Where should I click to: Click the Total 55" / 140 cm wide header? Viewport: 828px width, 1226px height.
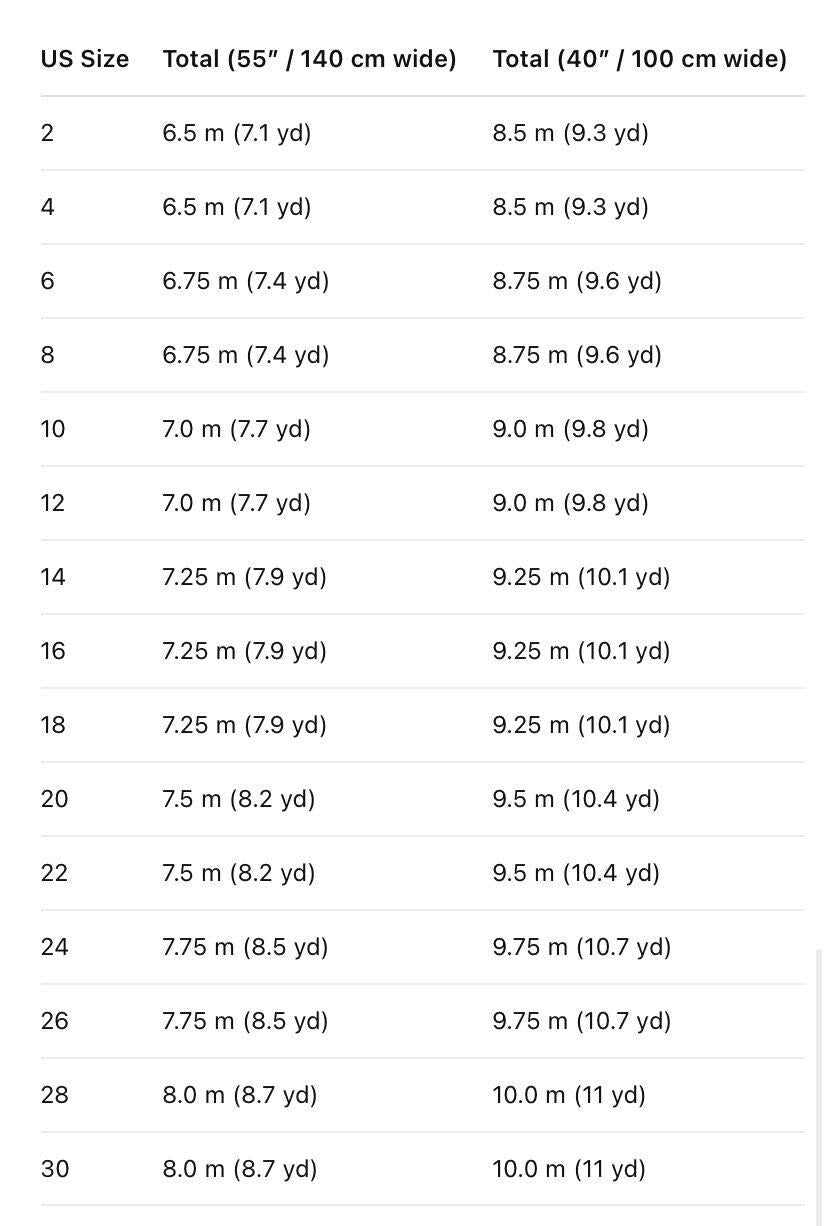click(x=310, y=59)
